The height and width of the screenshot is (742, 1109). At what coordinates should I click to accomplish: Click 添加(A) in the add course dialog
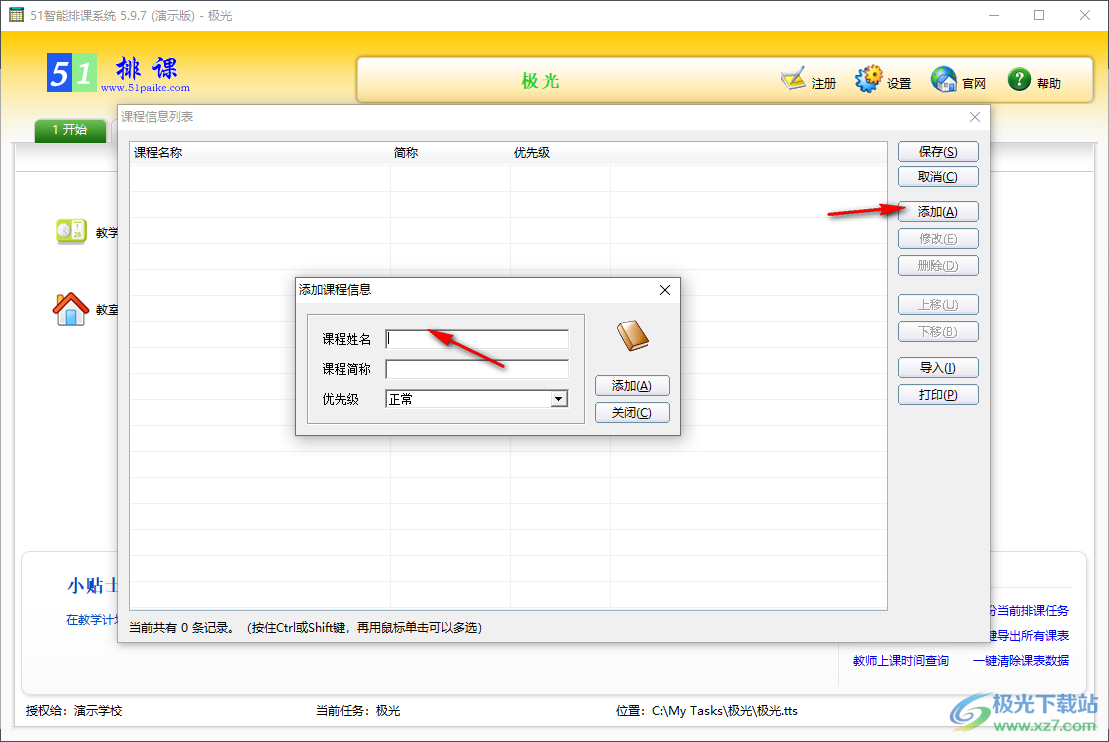click(x=632, y=386)
